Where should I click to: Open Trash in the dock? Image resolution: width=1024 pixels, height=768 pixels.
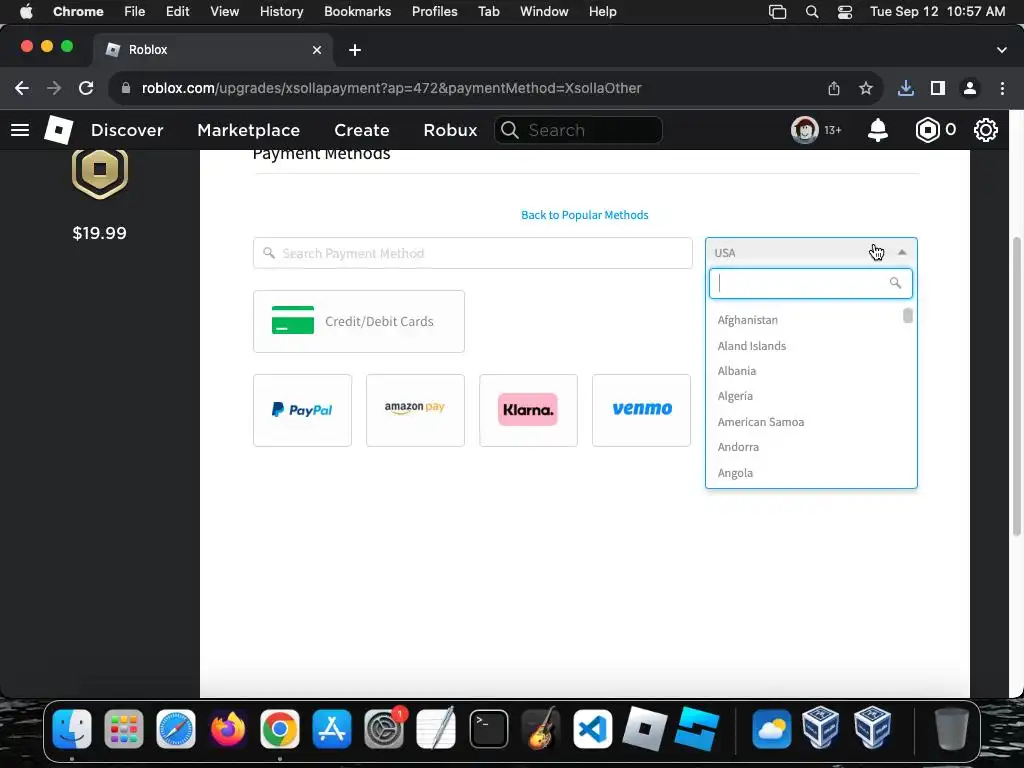(x=951, y=729)
